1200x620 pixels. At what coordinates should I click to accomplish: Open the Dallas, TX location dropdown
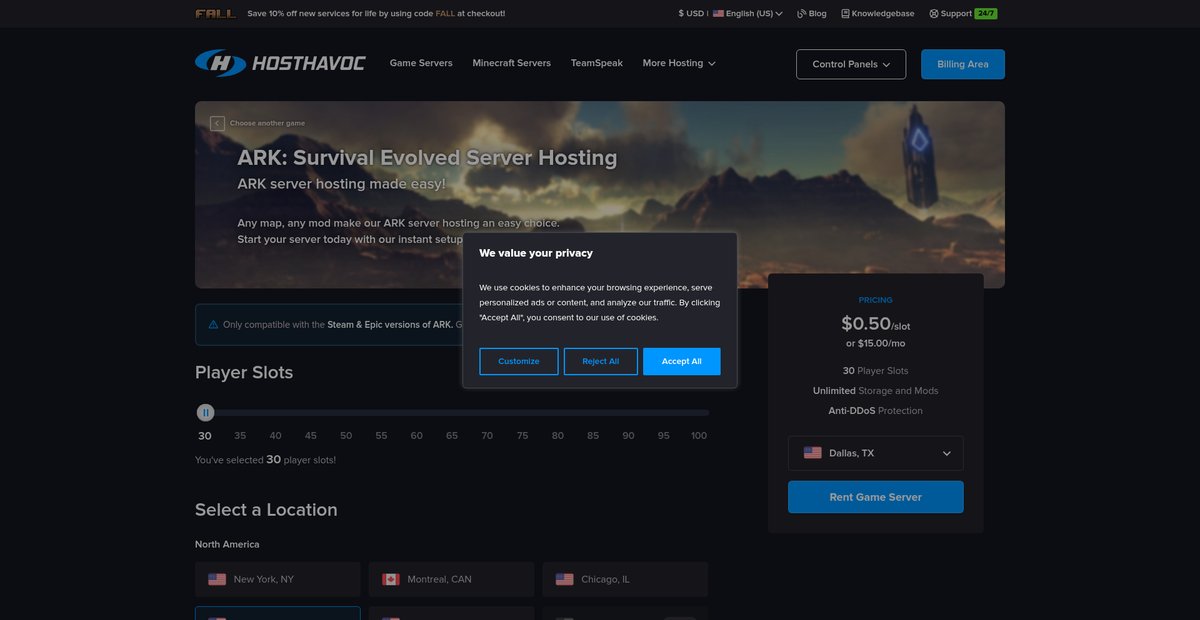click(876, 453)
